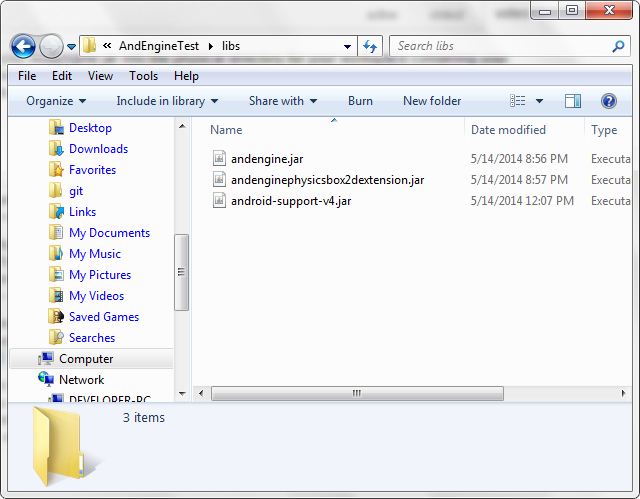
Task: Click the navigation pane scroll down arrow
Action: click(x=182, y=394)
